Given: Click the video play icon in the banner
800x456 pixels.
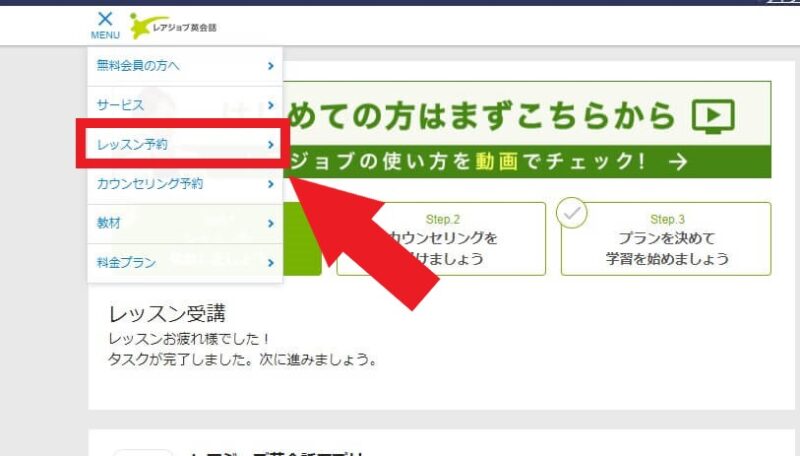Looking at the screenshot, I should coord(712,117).
